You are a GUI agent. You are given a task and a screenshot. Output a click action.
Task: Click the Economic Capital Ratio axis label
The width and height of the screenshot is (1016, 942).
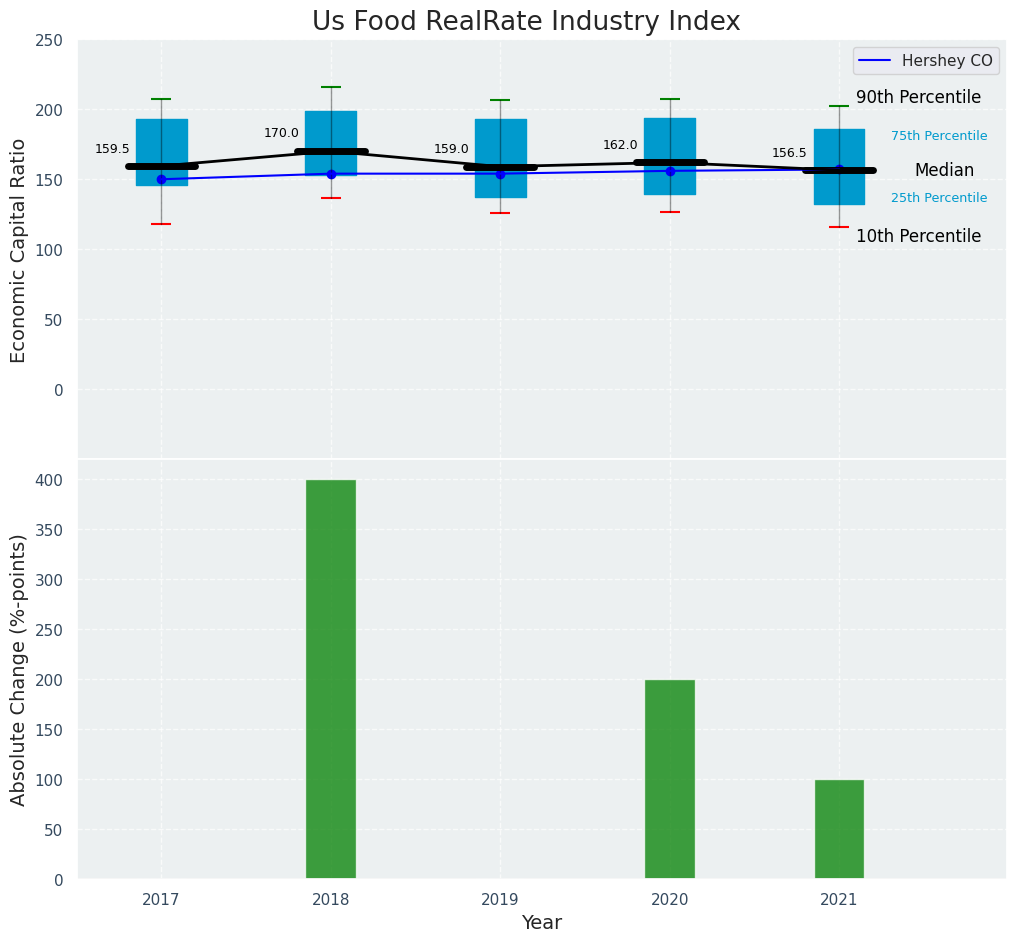click(19, 250)
